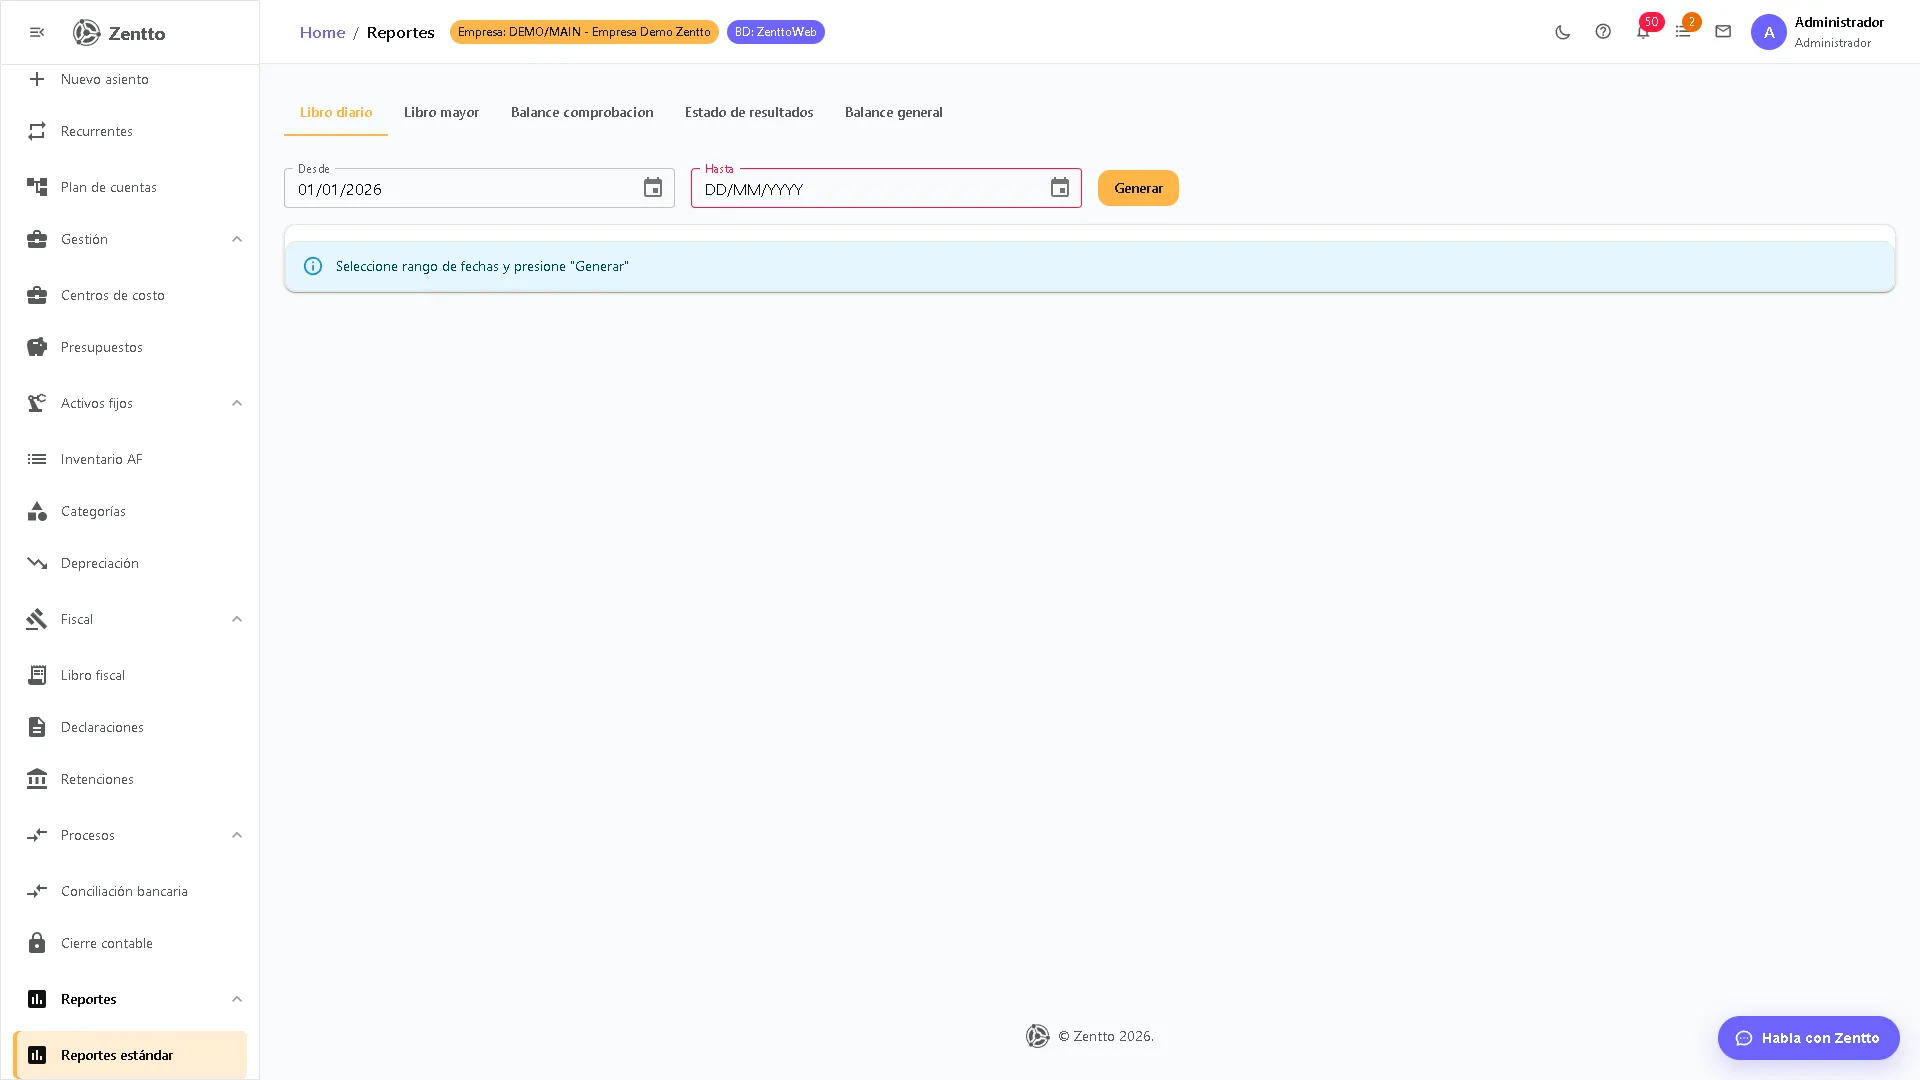Viewport: 1920px width, 1080px height.
Task: Toggle dark mode with the moon icon
Action: click(1563, 32)
